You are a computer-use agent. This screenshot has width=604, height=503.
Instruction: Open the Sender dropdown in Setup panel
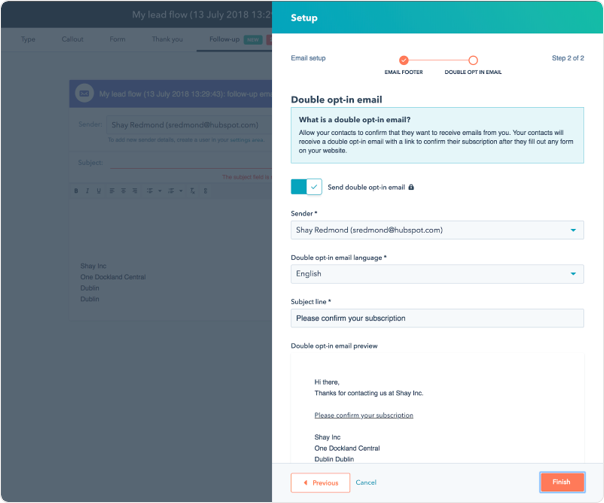point(437,230)
